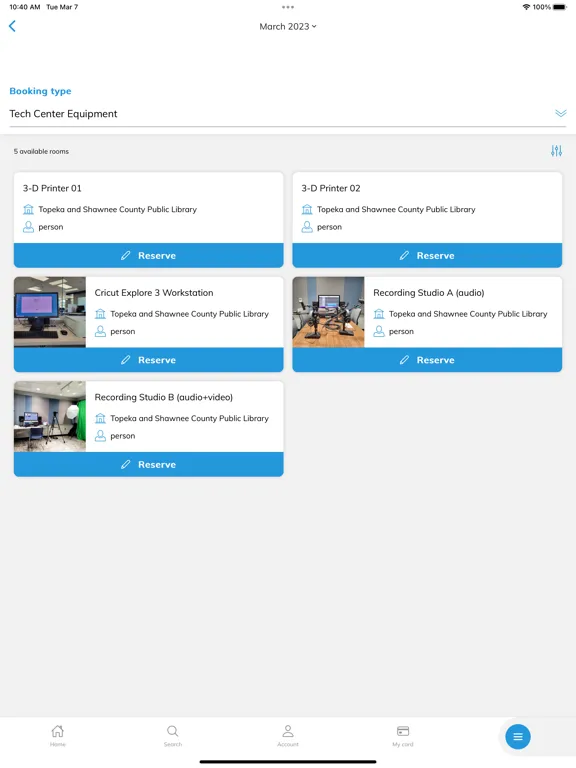Open the March 2023 month selector

click(x=288, y=26)
